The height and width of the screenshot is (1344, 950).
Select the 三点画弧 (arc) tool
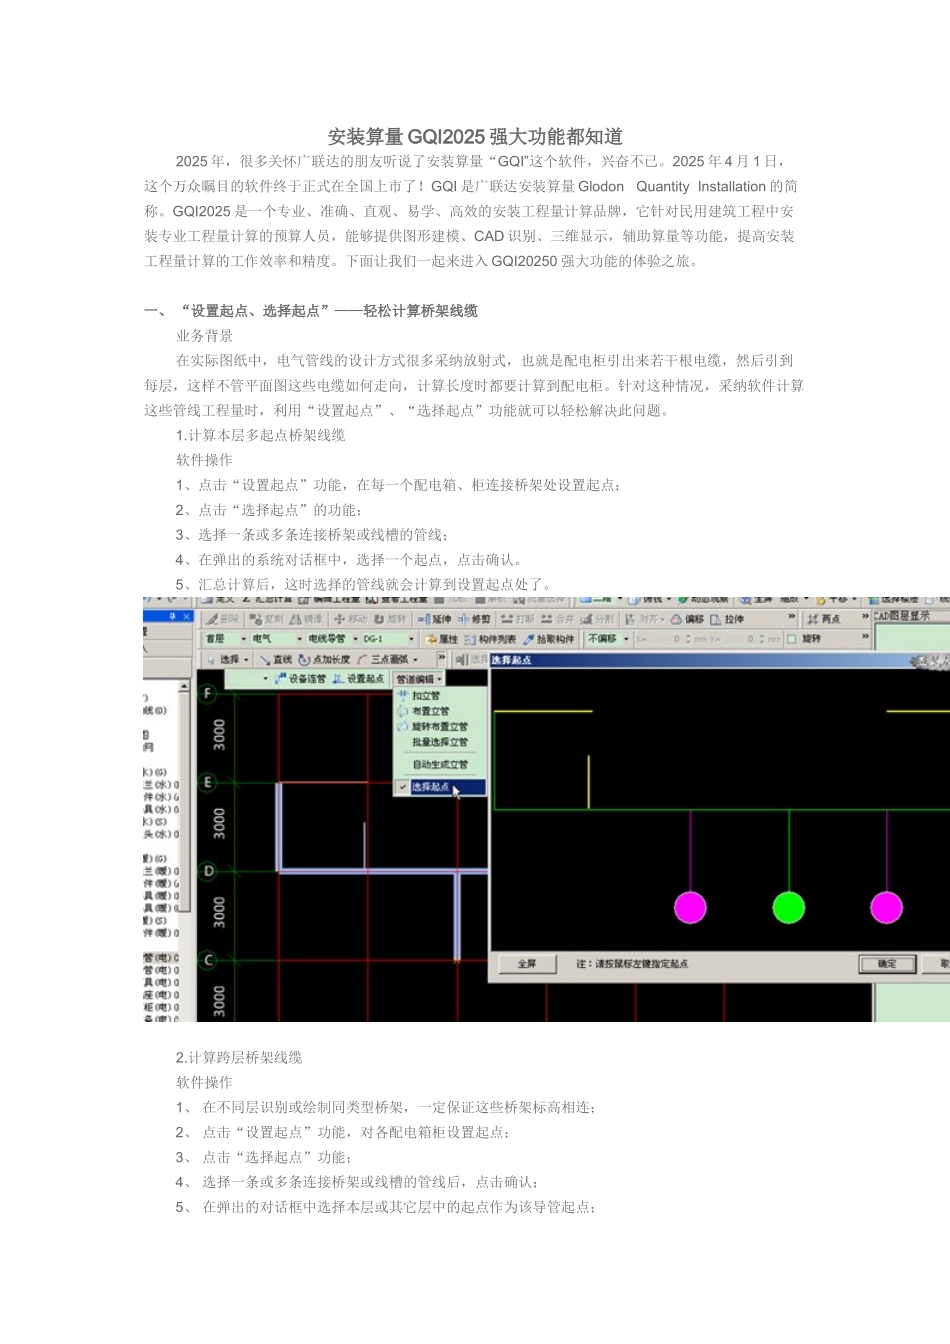pos(383,659)
